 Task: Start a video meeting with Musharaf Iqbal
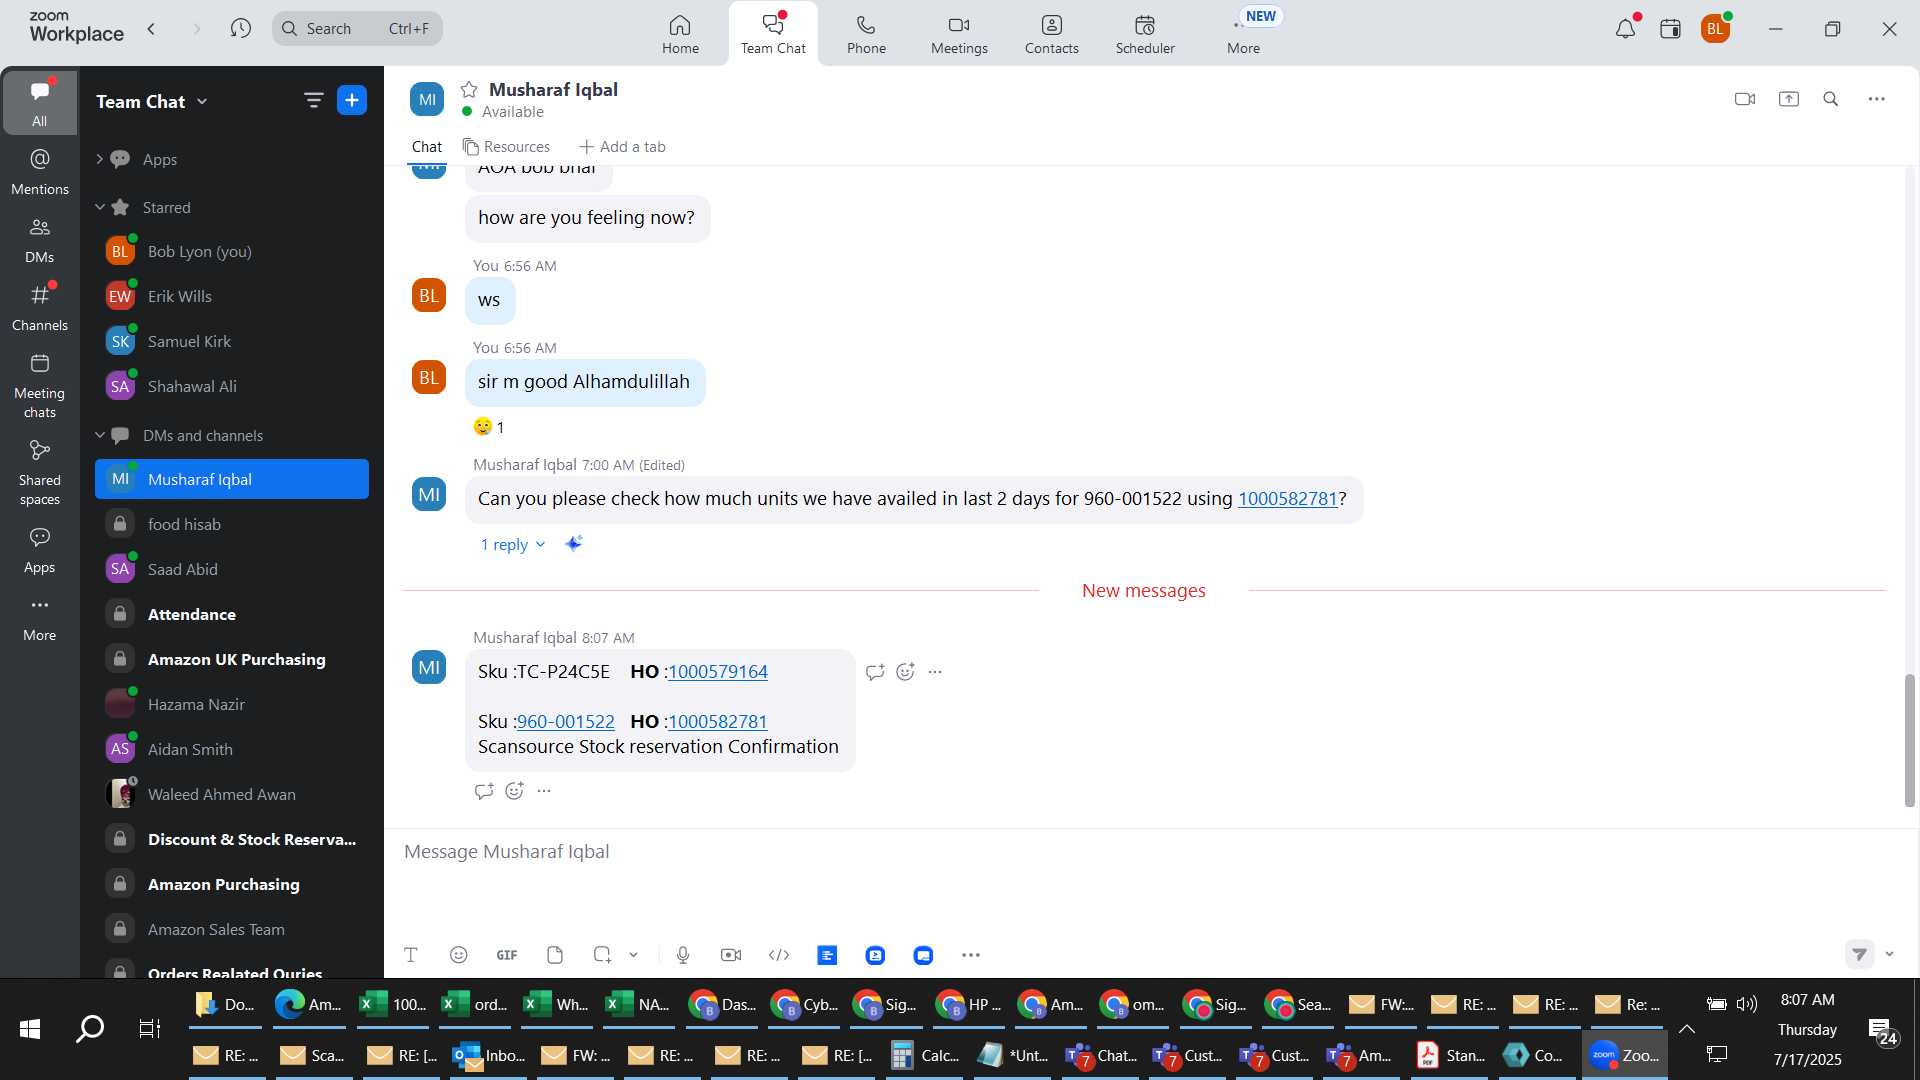click(x=1745, y=99)
